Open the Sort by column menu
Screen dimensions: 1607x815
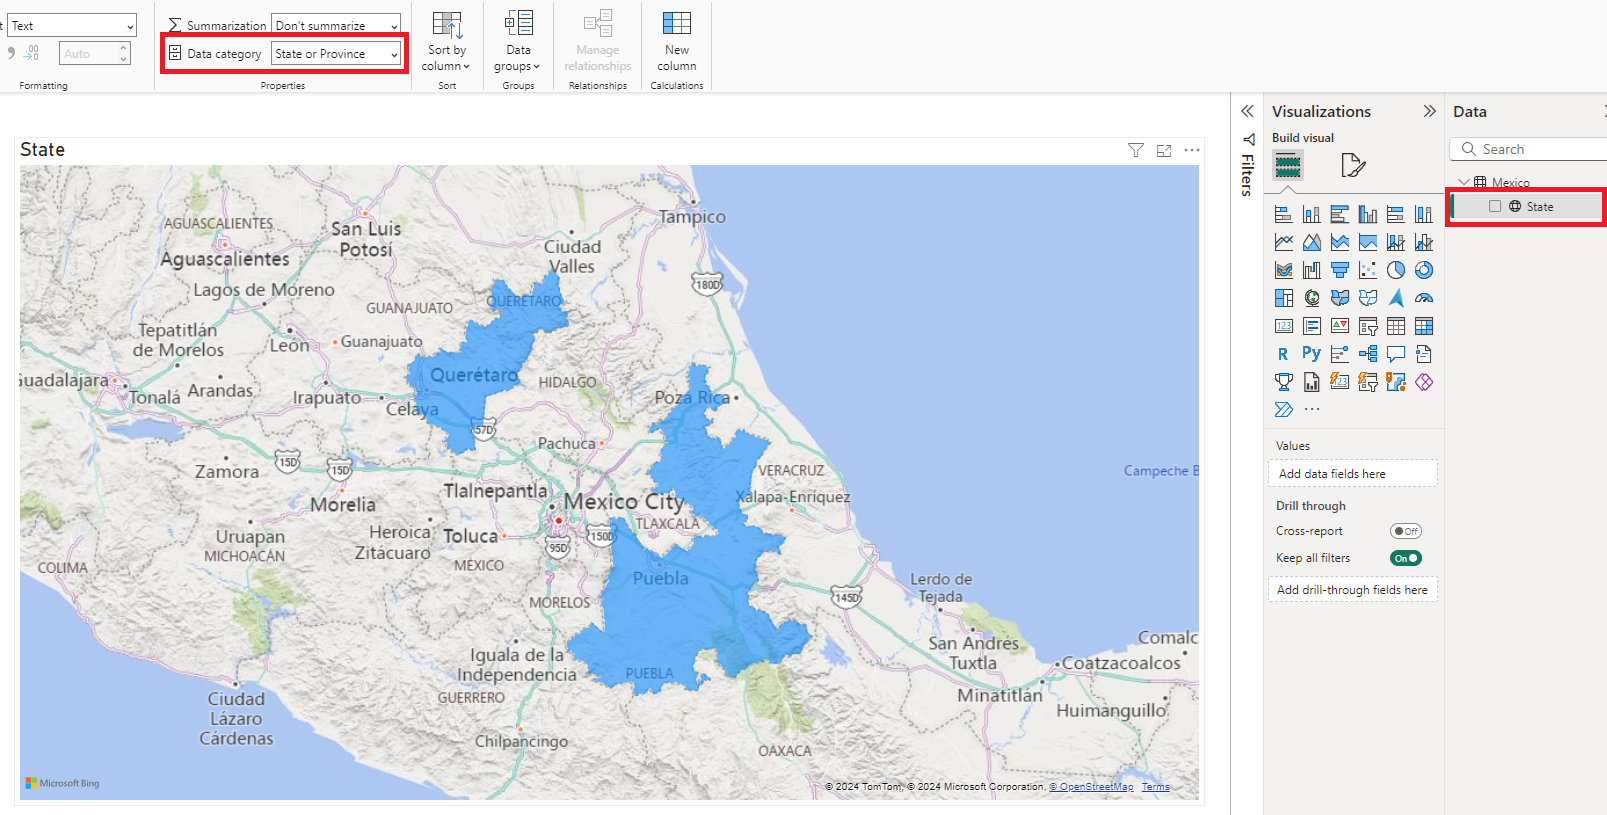(446, 42)
